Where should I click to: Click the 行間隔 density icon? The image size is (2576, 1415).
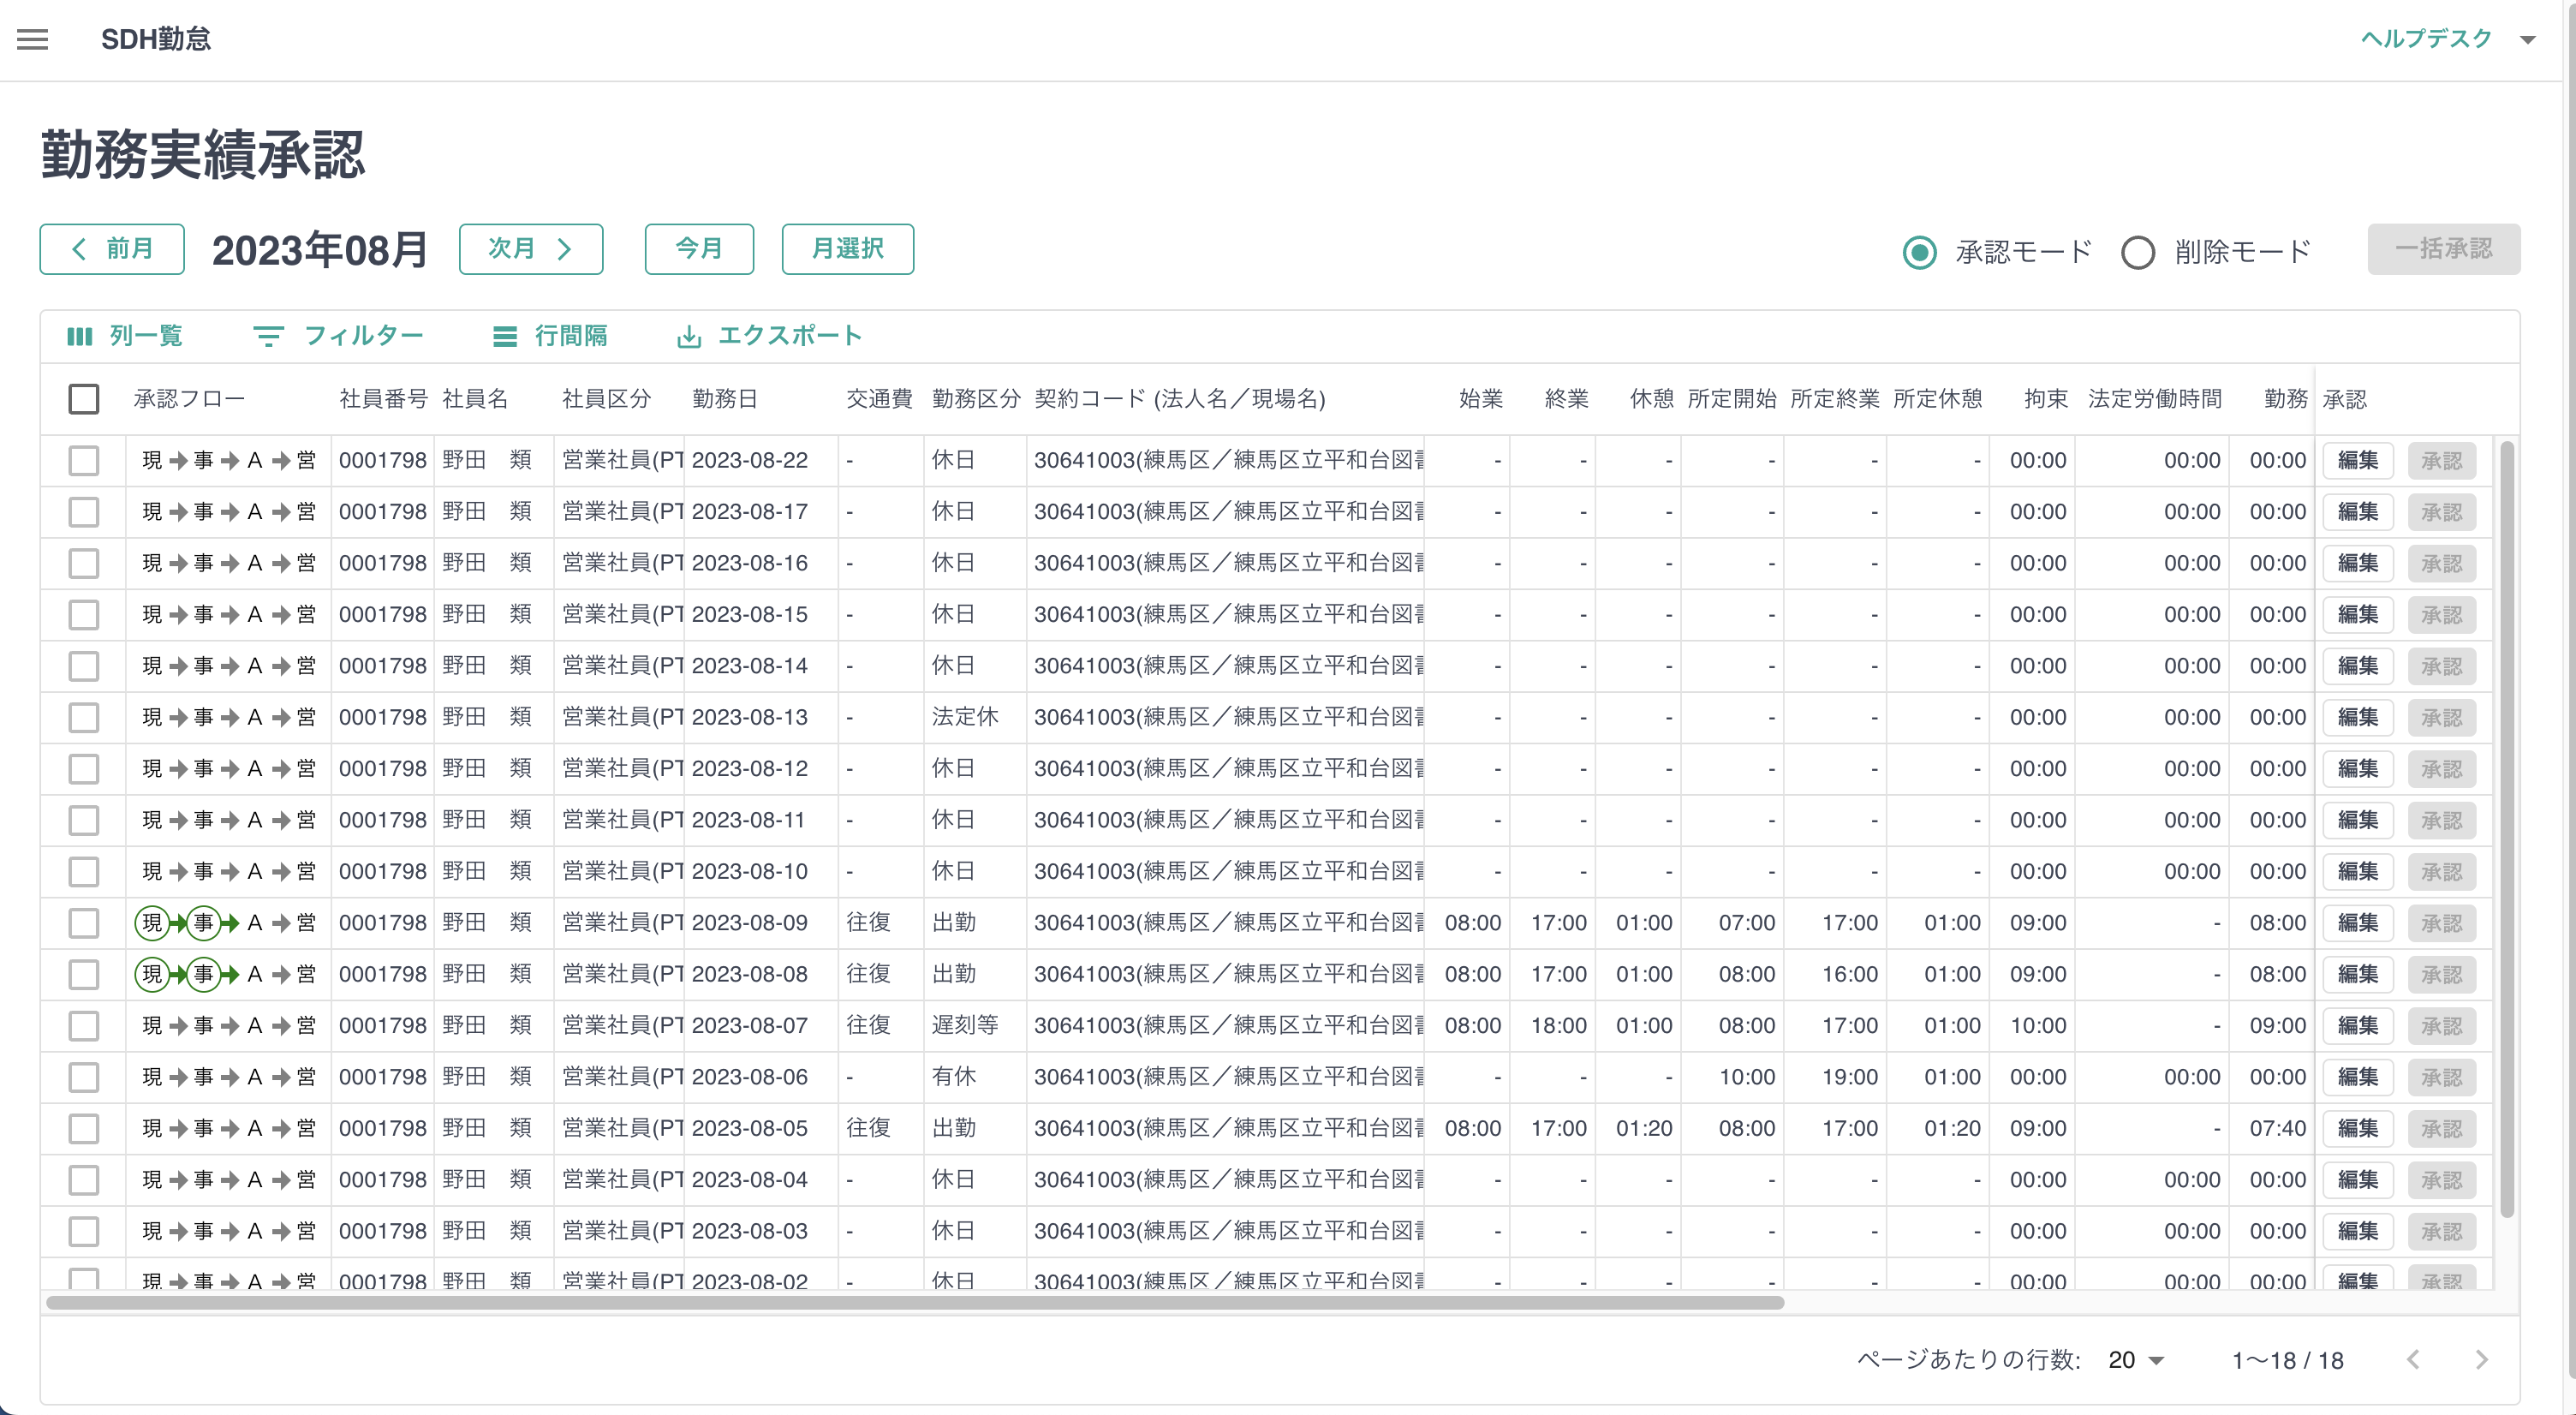[x=505, y=336]
